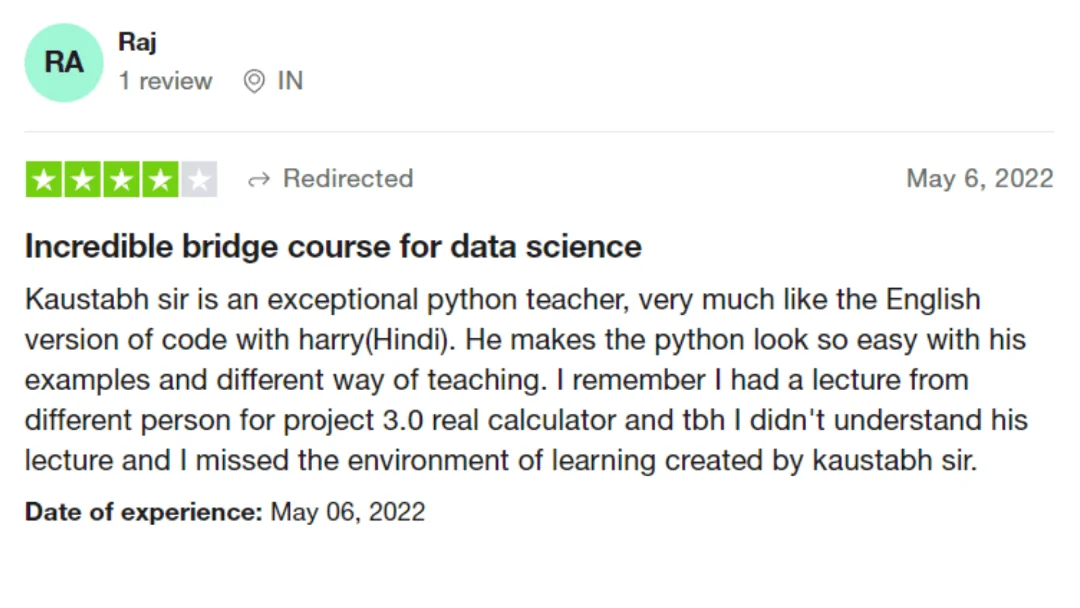This screenshot has height=608, width=1080.
Task: Click the review body paragraph text
Action: (526, 380)
